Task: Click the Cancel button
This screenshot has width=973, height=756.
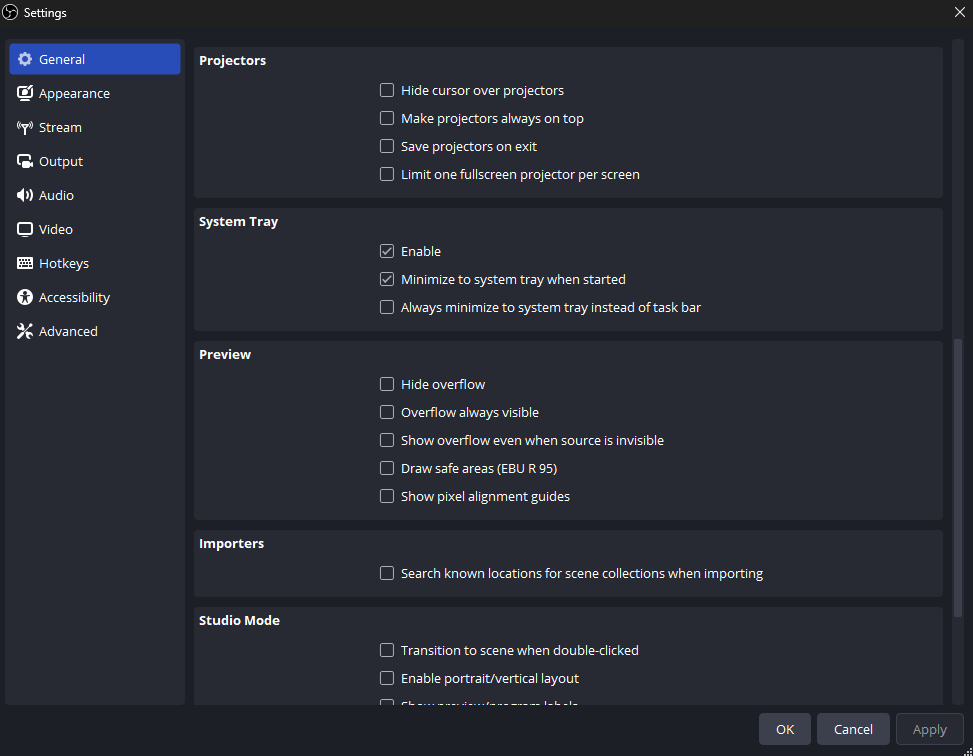Action: tap(853, 729)
